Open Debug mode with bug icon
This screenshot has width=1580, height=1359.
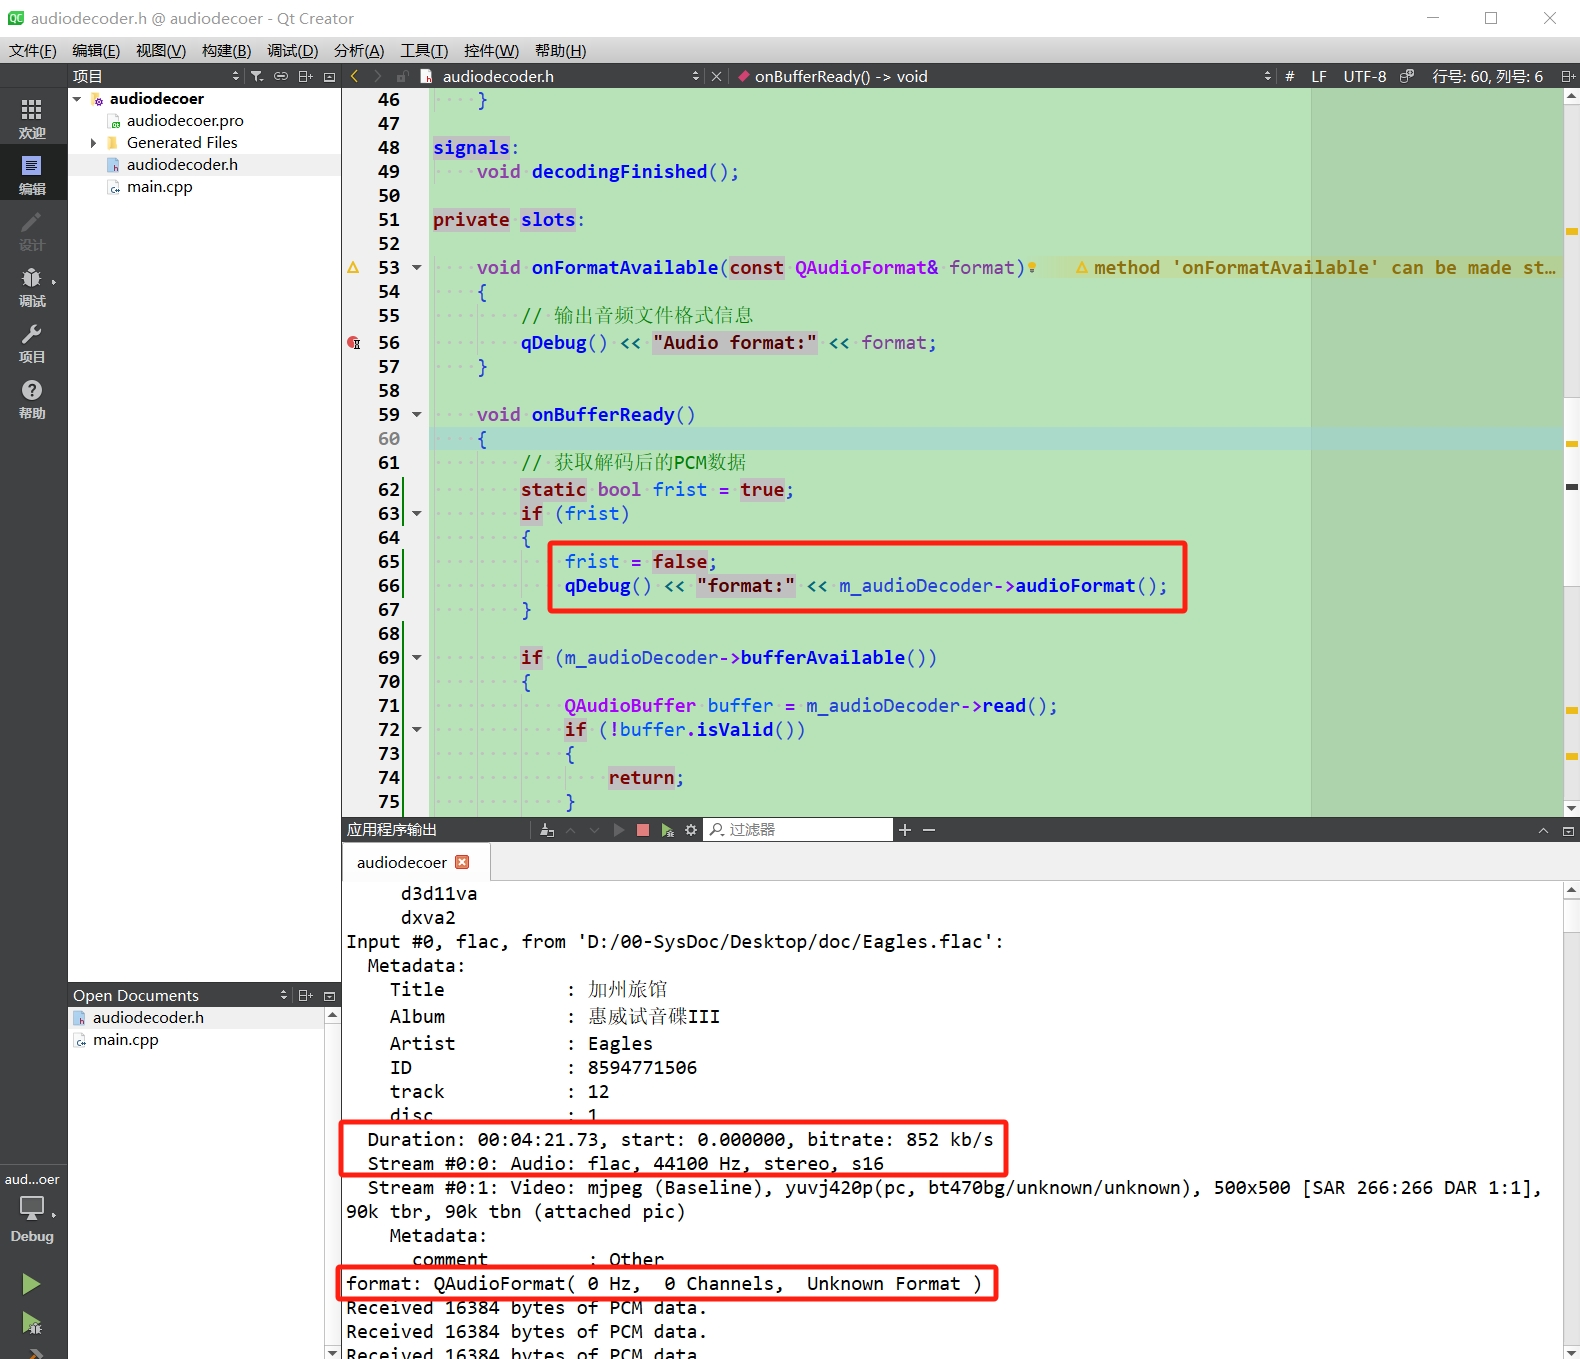[32, 285]
